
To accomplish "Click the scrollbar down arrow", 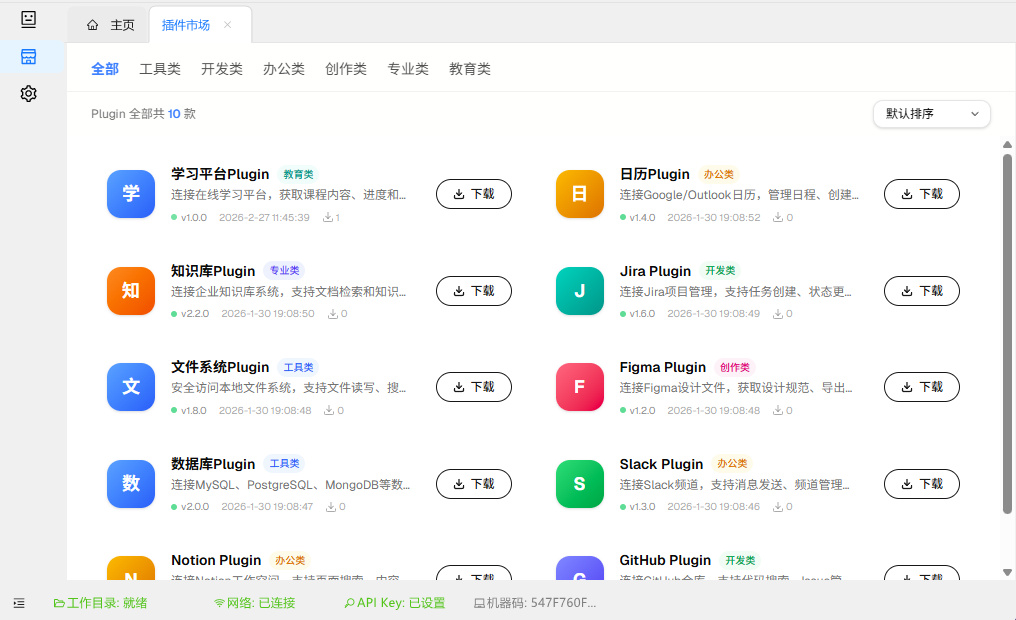I will point(1007,572).
